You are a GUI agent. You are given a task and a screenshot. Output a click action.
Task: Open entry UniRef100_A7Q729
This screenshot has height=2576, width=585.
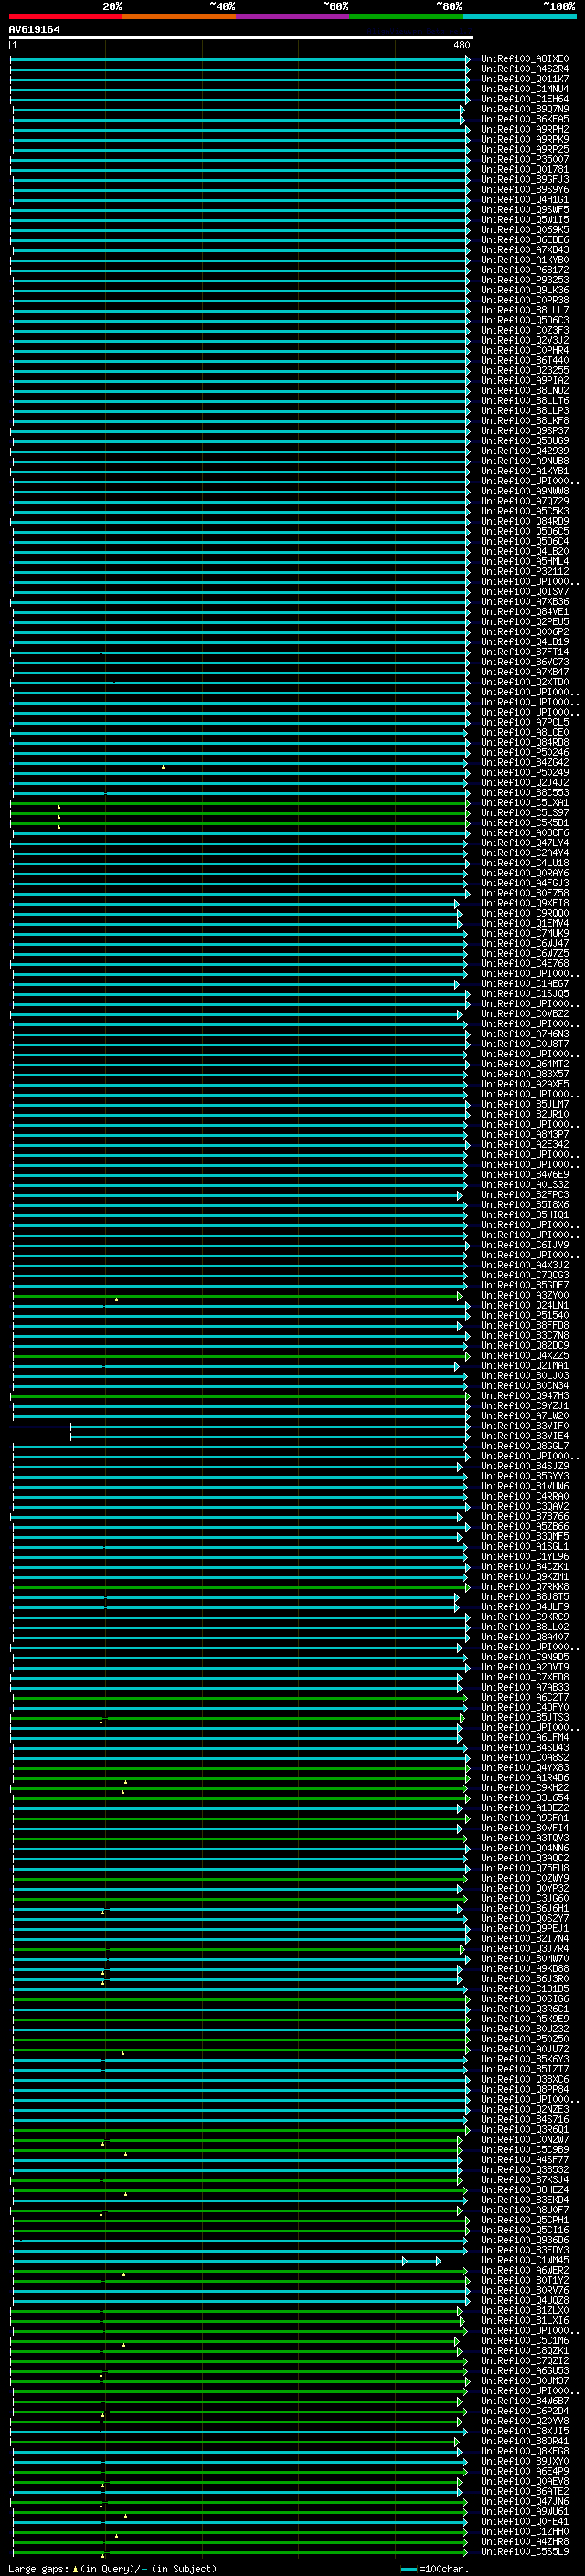[524, 501]
